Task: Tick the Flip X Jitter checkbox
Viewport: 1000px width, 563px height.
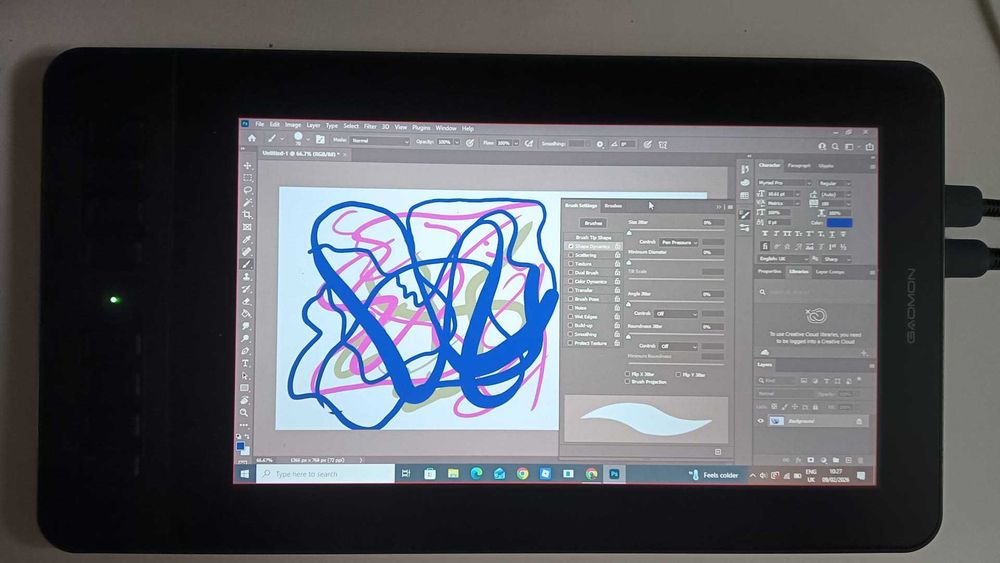Action: pos(628,374)
